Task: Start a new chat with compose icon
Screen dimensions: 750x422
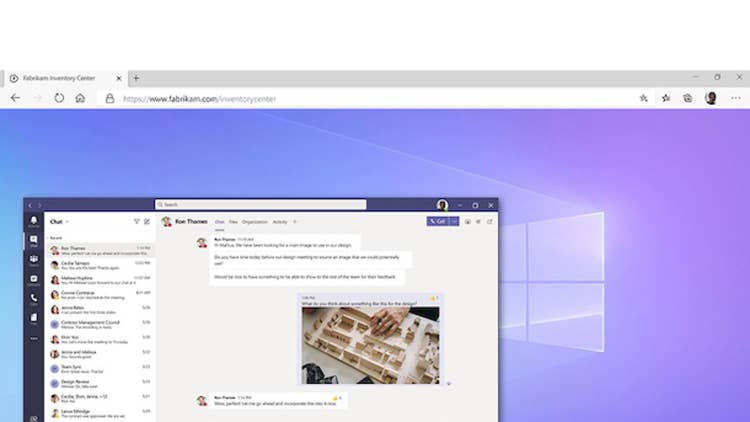Action: pyautogui.click(x=147, y=221)
